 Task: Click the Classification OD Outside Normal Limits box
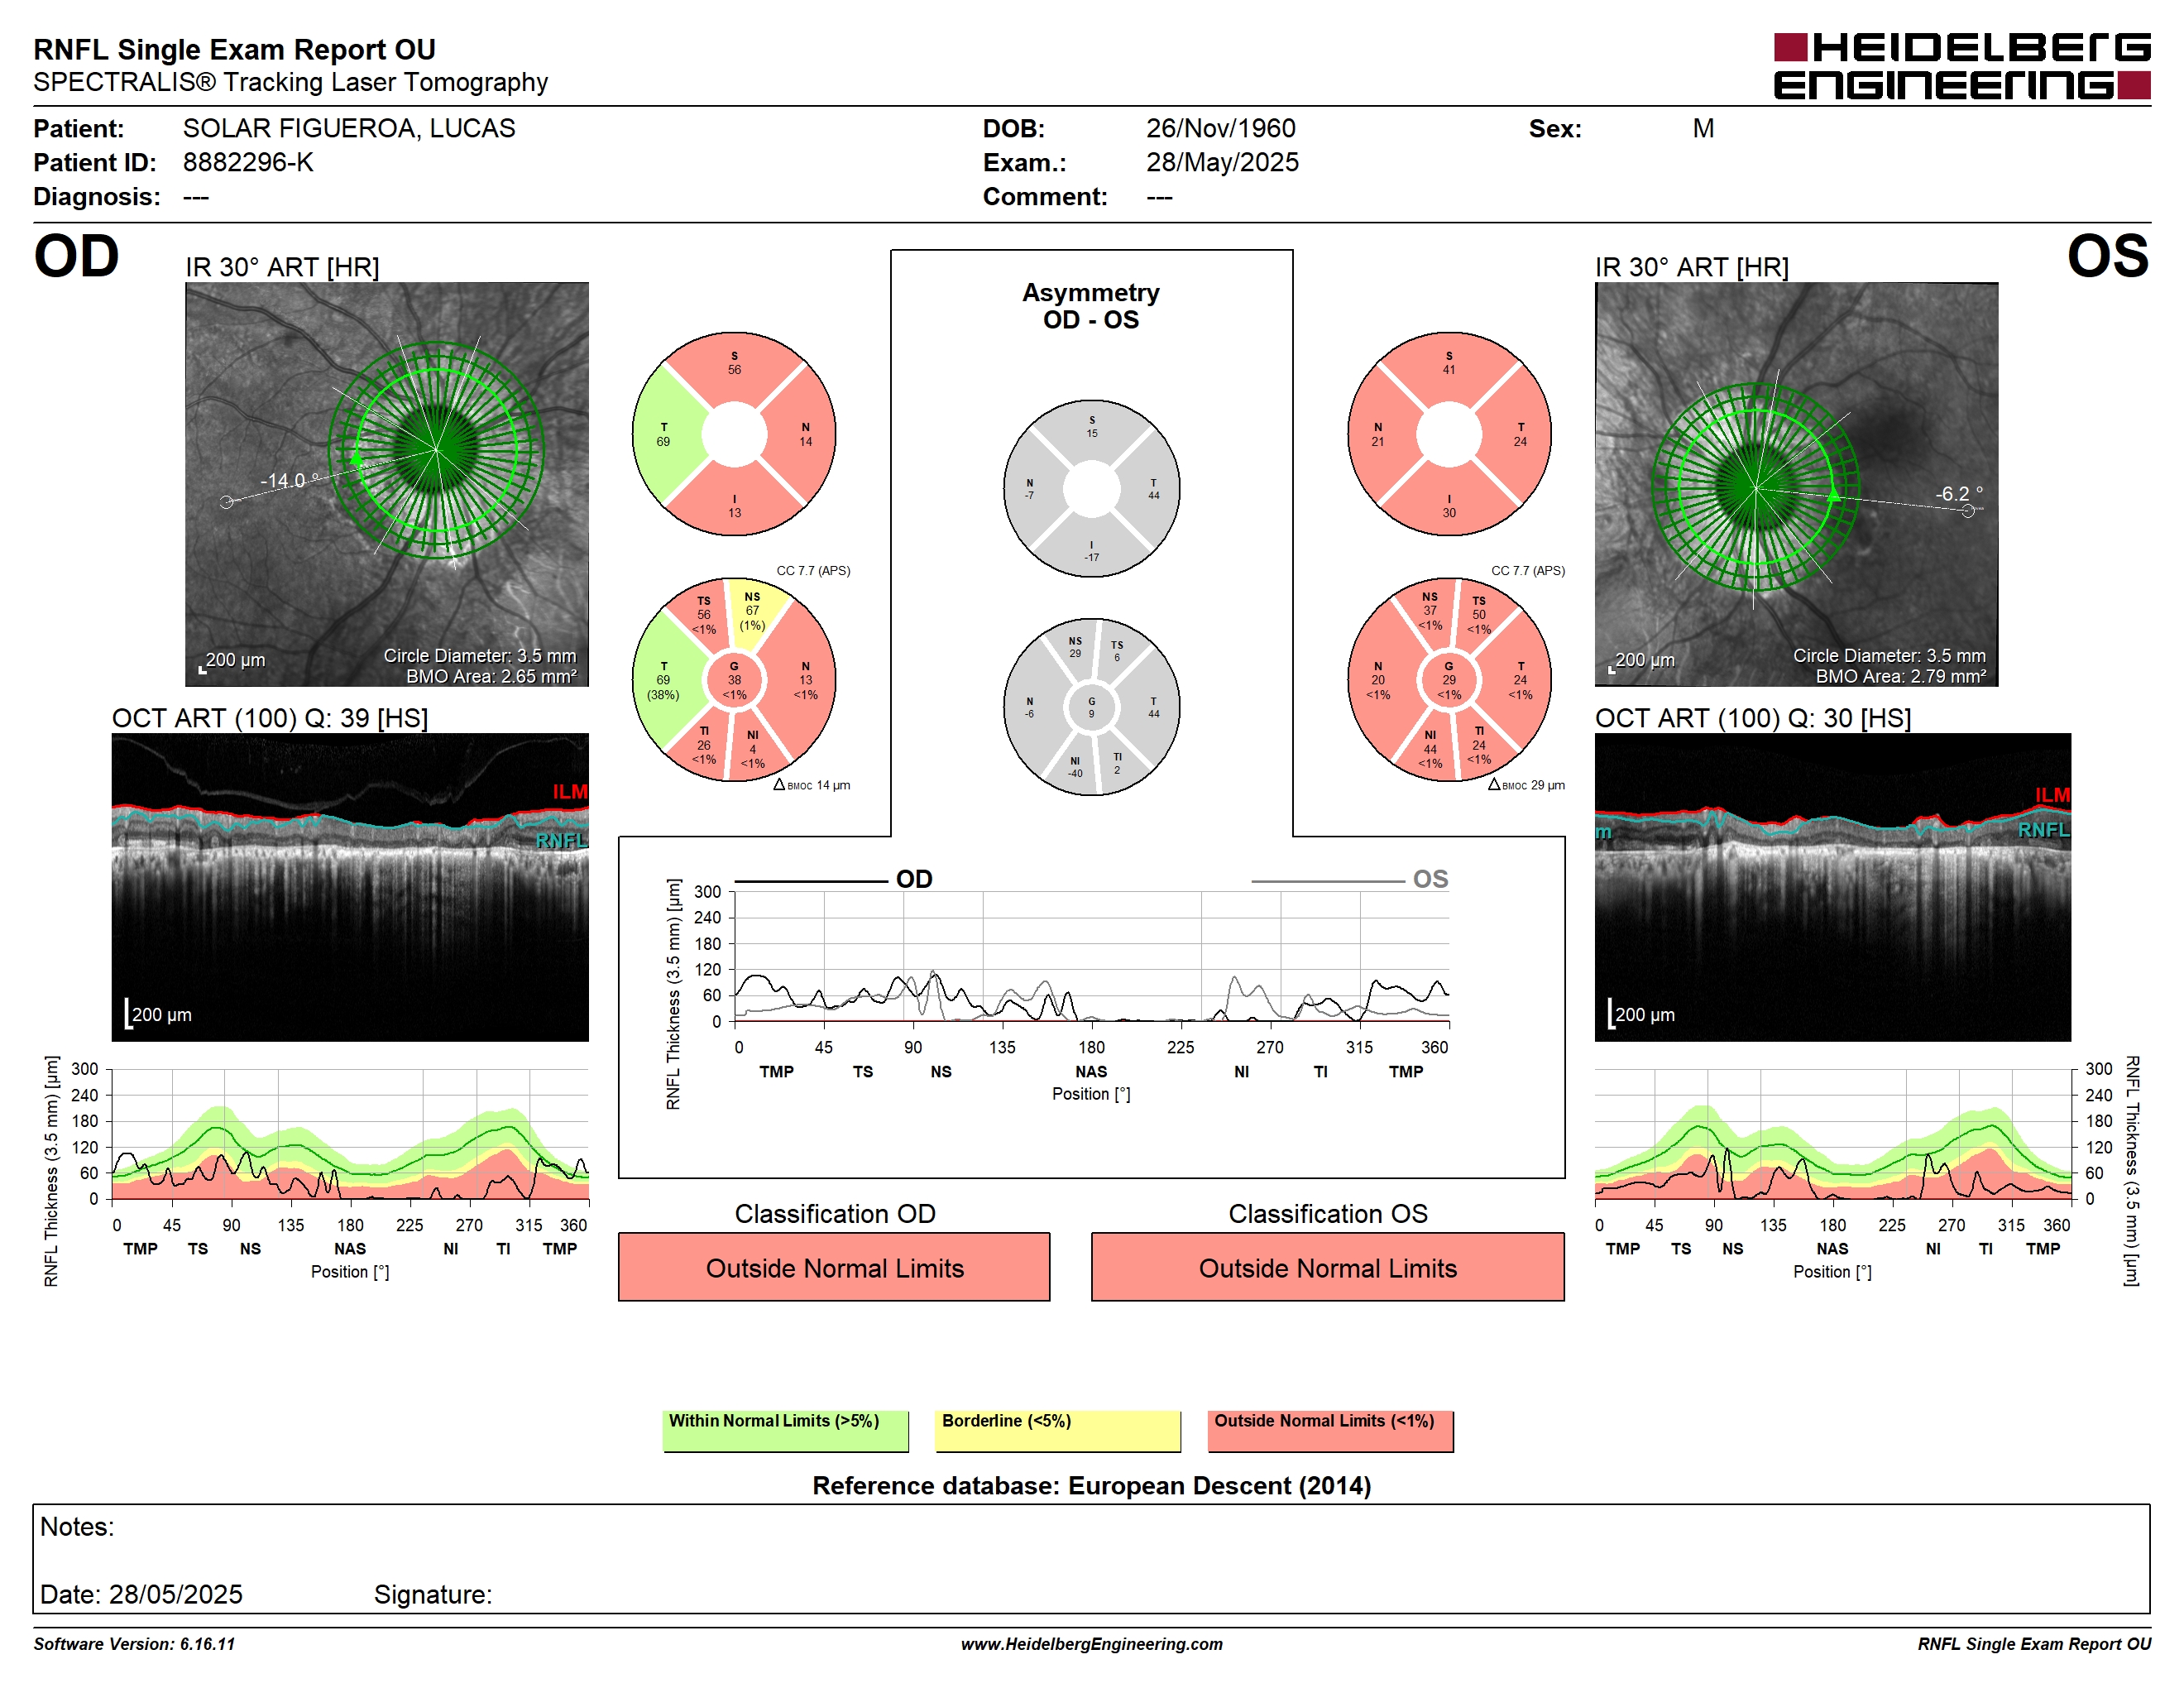834,1267
